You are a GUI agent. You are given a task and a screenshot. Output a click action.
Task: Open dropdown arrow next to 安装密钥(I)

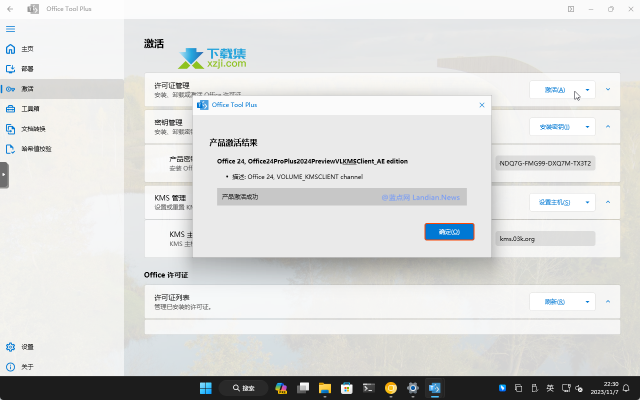587,127
